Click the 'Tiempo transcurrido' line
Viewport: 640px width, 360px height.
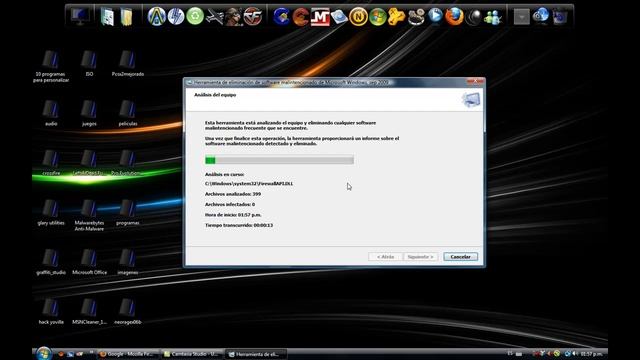(x=239, y=225)
